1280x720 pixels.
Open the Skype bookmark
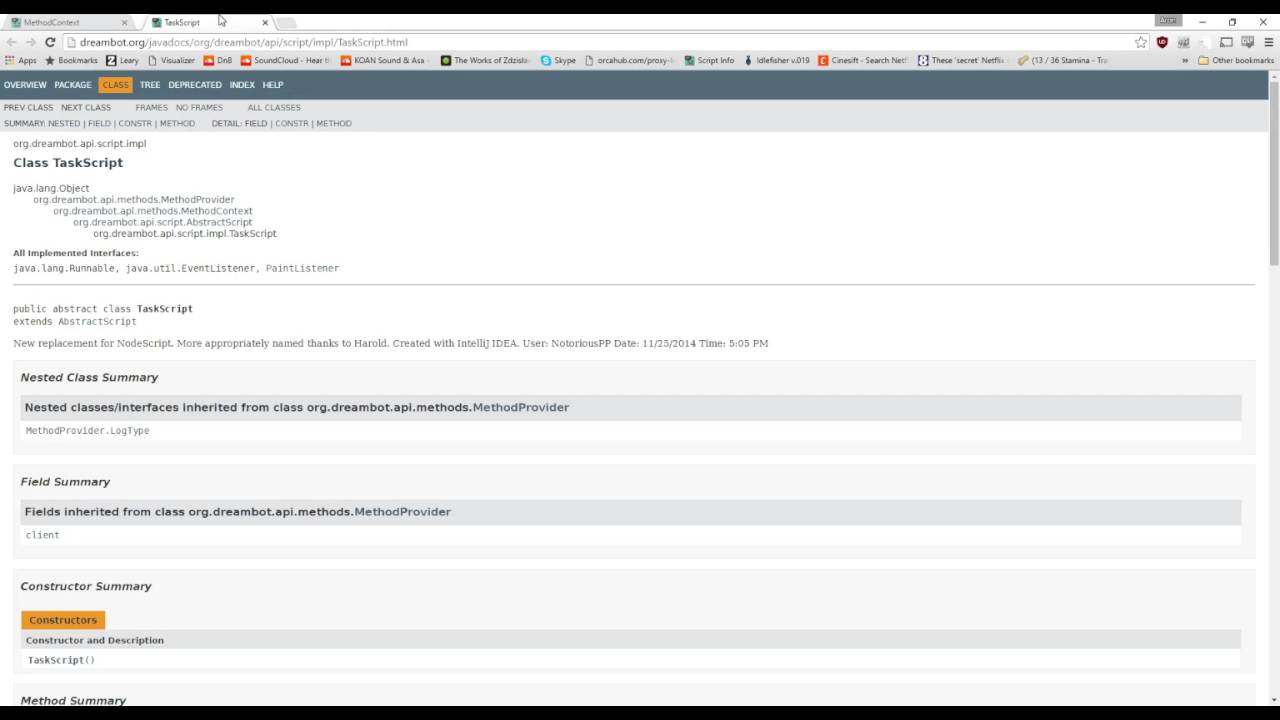(x=559, y=60)
